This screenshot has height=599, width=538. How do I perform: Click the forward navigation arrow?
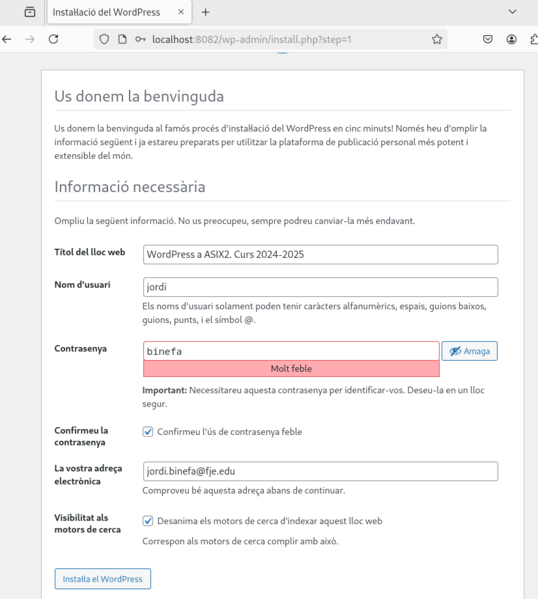30,39
